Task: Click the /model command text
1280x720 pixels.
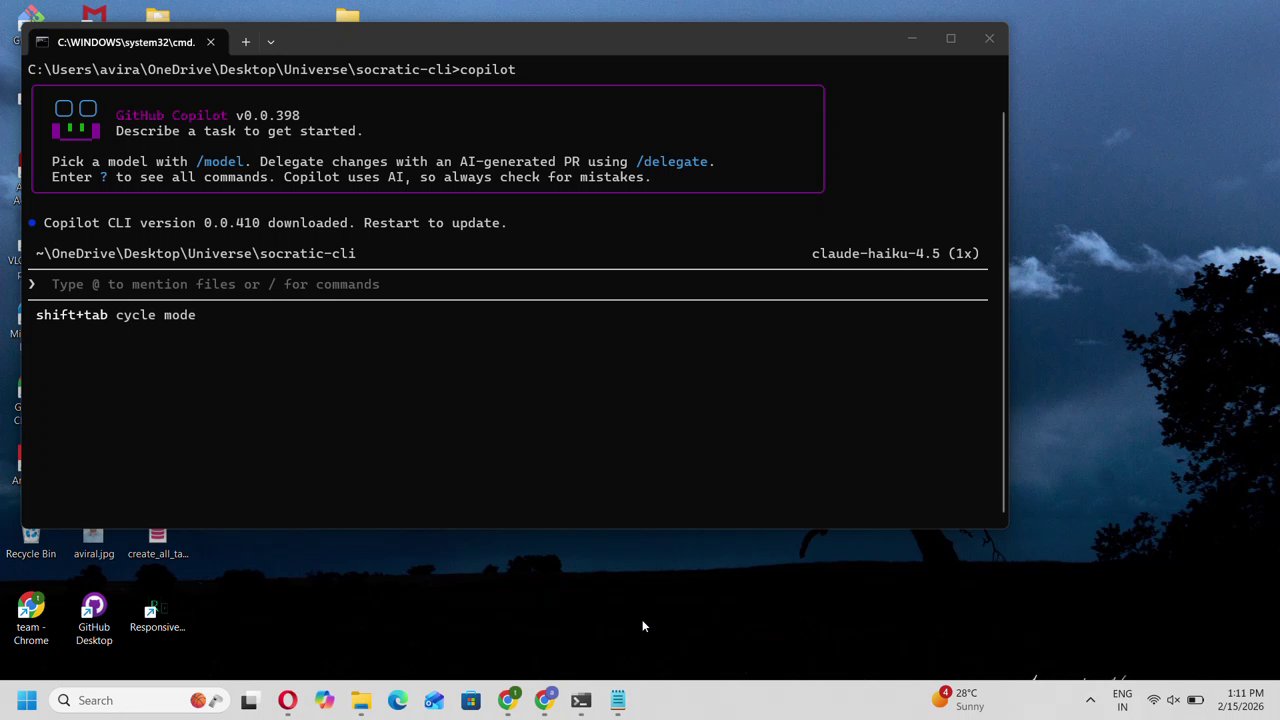Action: [x=219, y=161]
